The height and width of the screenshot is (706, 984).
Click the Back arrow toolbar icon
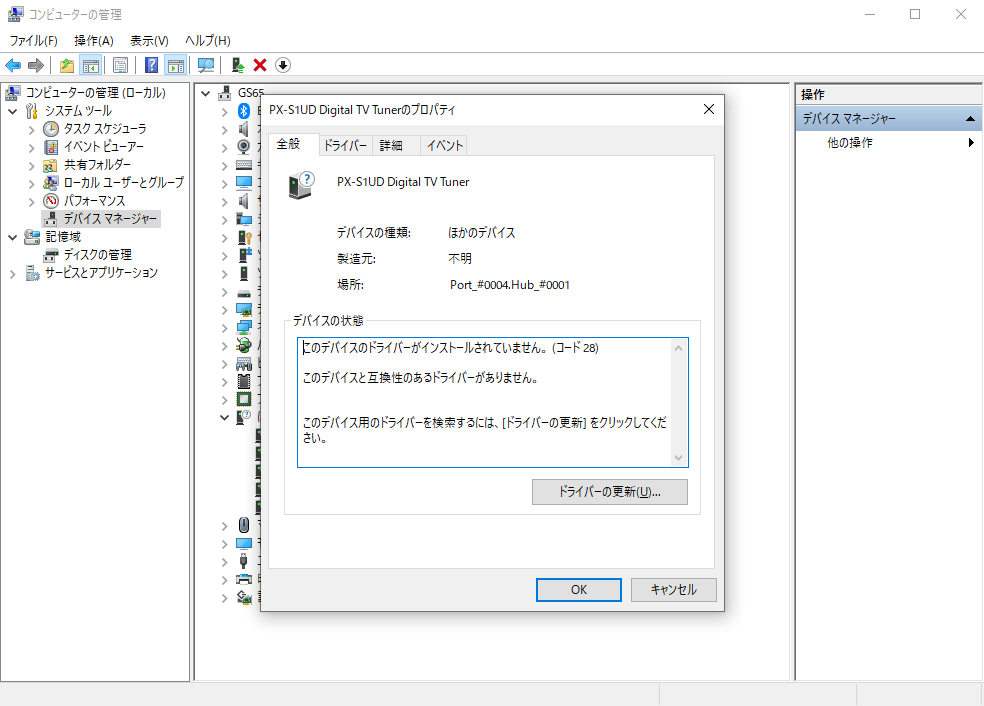pos(13,65)
